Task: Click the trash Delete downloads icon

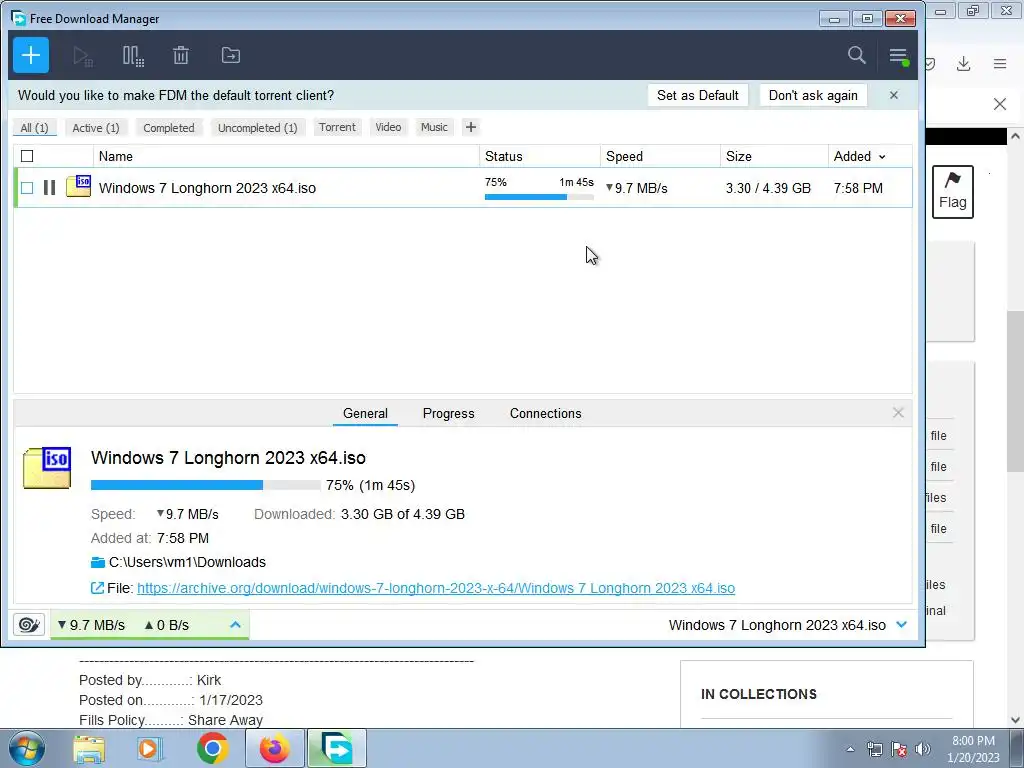Action: (x=181, y=56)
